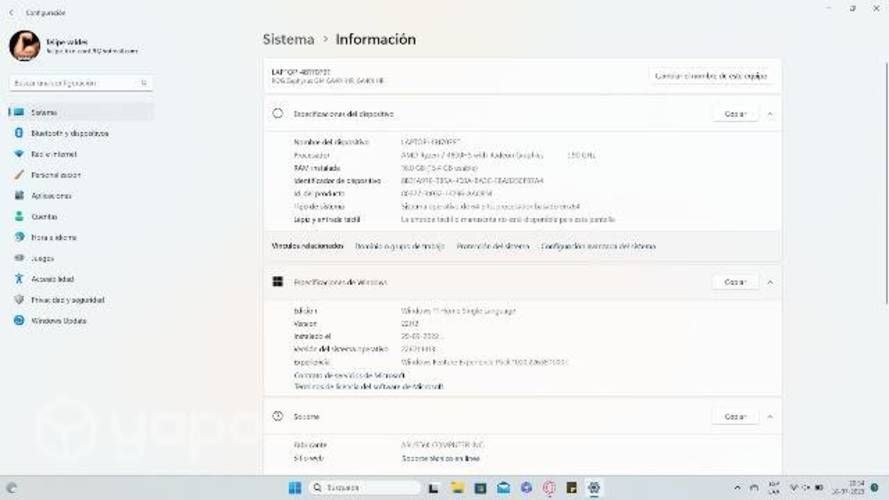
Task: Open Hora e idioma settings
Action: click(x=81, y=238)
